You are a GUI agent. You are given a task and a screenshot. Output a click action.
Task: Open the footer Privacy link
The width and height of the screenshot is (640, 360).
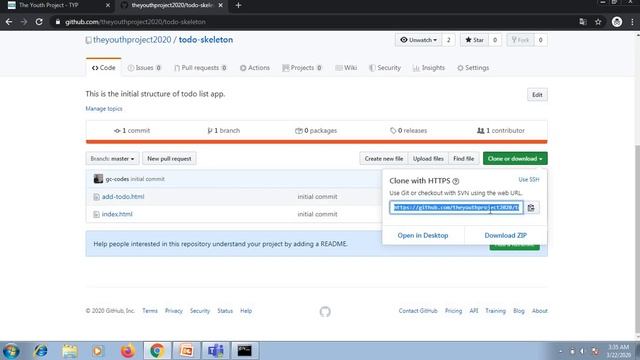click(173, 311)
